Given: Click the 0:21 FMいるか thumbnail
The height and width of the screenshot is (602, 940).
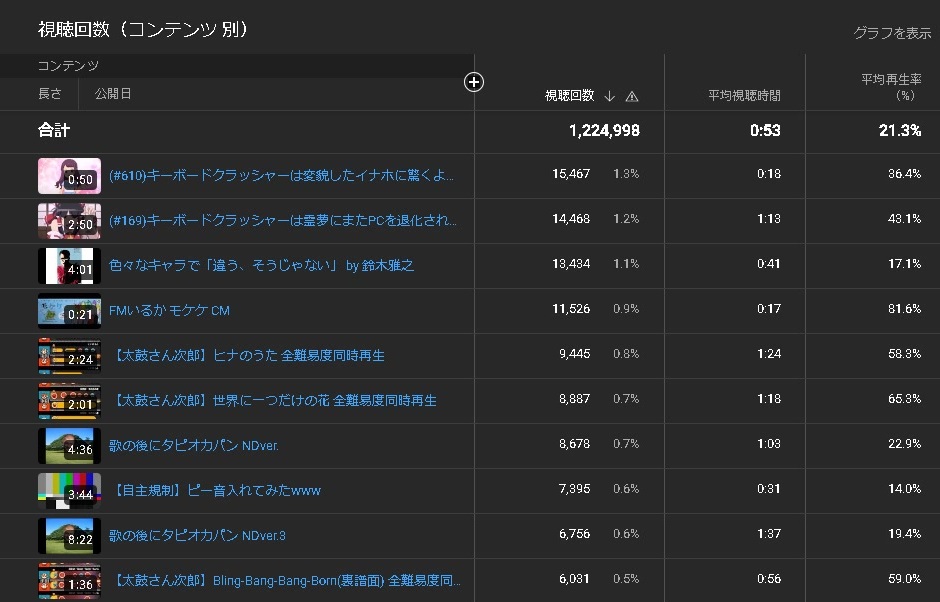Looking at the screenshot, I should point(69,310).
